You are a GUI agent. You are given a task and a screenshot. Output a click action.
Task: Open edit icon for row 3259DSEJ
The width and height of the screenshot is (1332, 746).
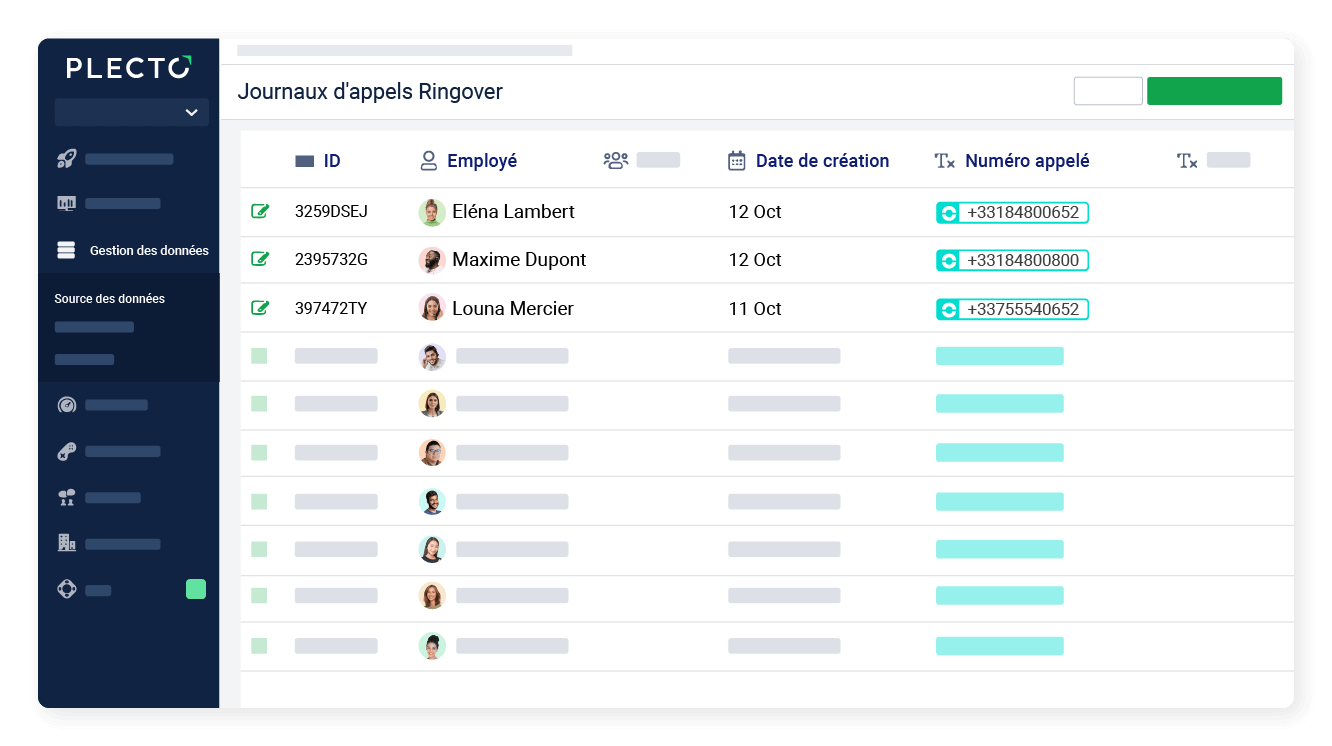[260, 211]
